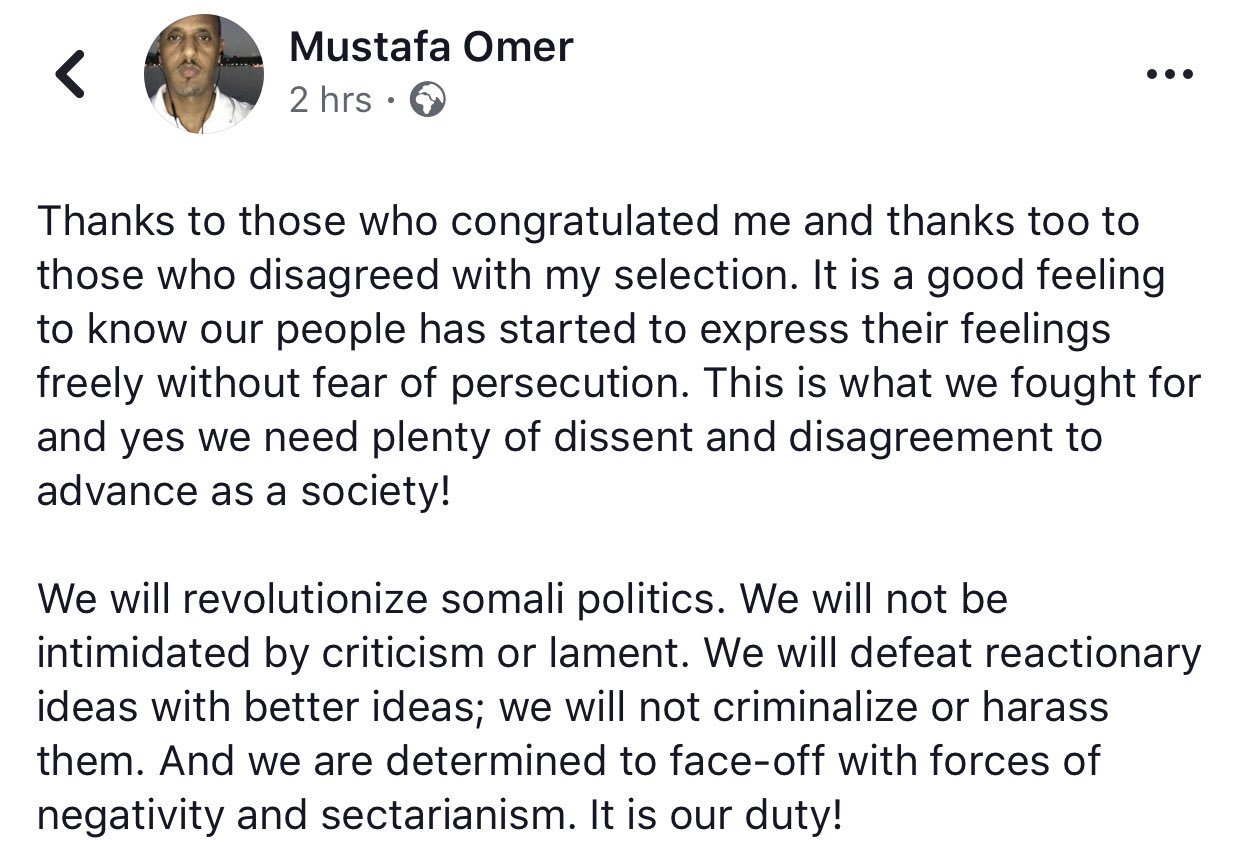The image size is (1242, 843).
Task: Click the line starting 'Thanks to those who congratulated'
Action: tap(588, 223)
